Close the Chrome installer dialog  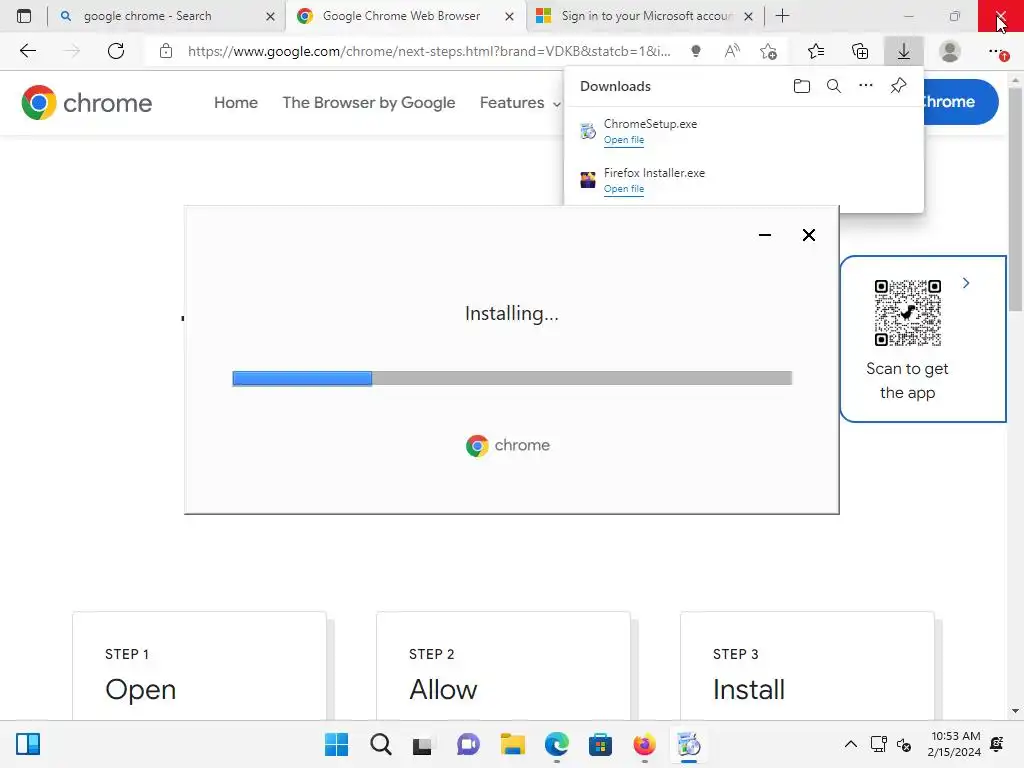[808, 235]
